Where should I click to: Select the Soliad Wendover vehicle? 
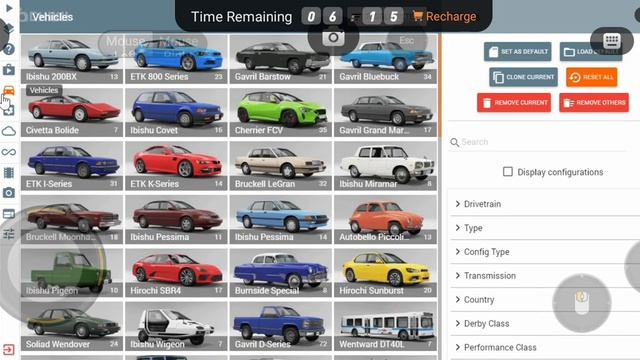click(x=72, y=327)
